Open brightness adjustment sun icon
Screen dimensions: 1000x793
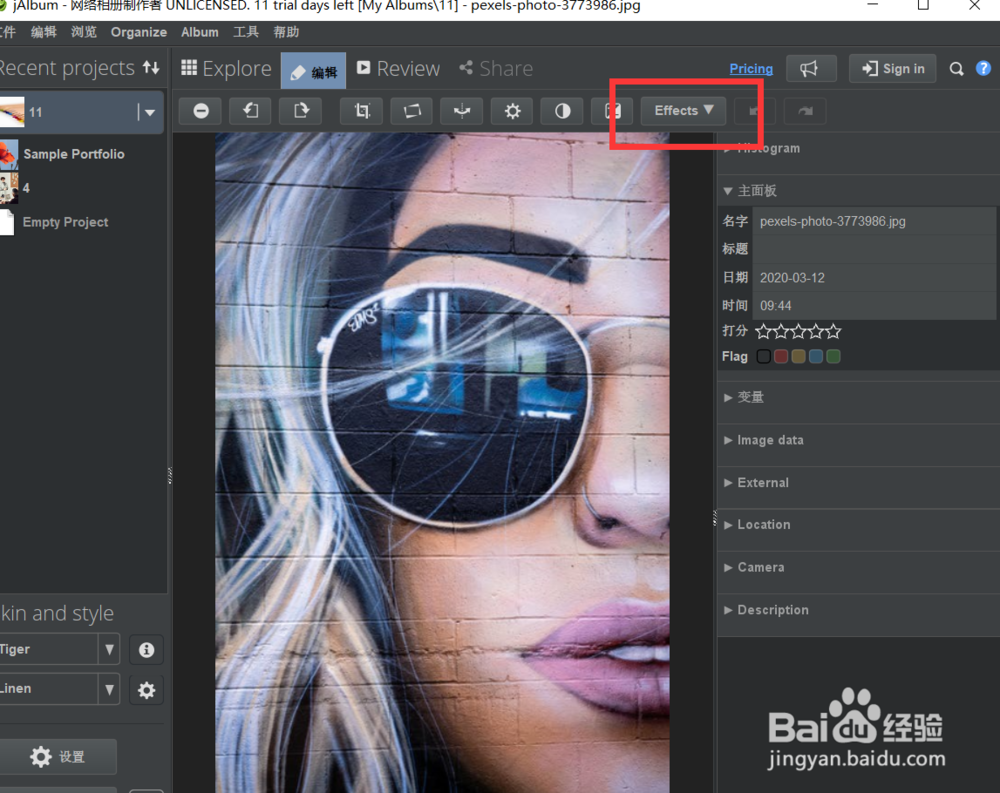(512, 111)
